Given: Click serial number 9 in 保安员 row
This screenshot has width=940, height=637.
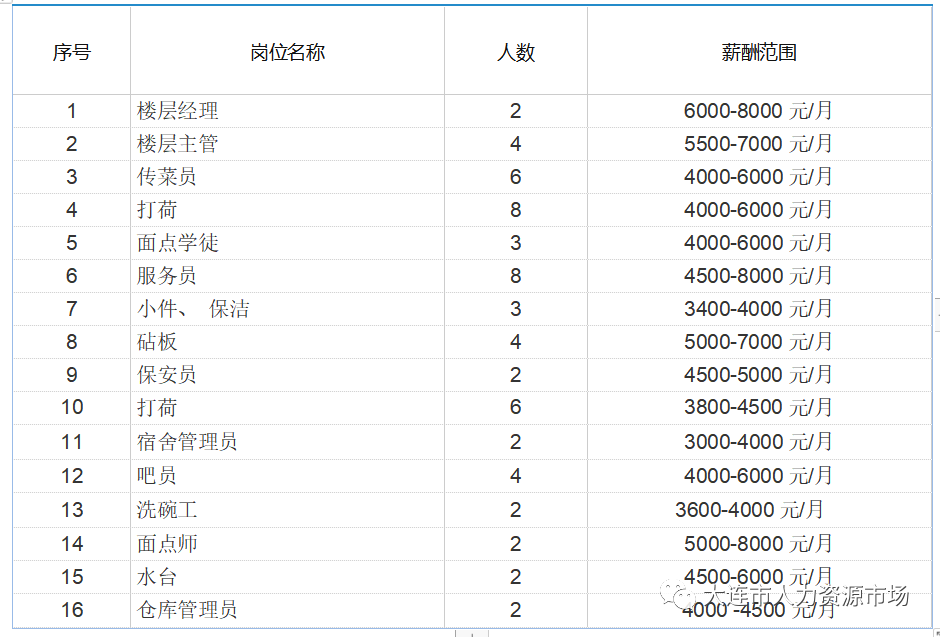Looking at the screenshot, I should click(x=72, y=375).
